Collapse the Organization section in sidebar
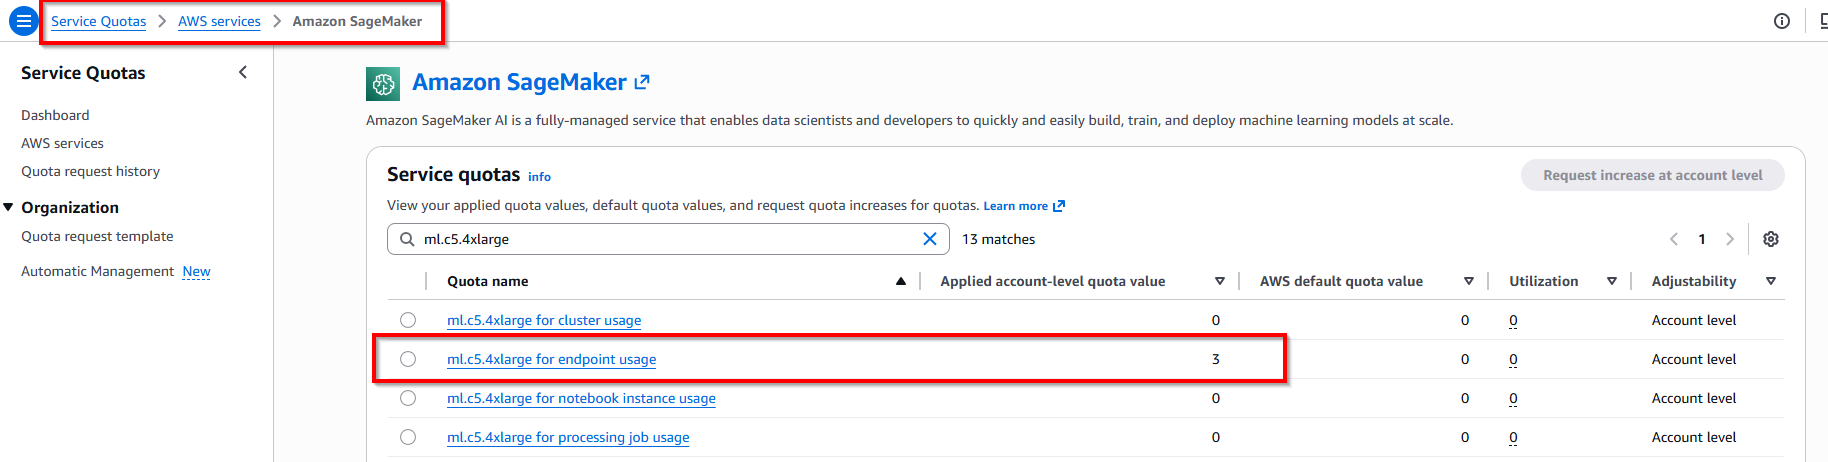The height and width of the screenshot is (462, 1828). pos(9,207)
